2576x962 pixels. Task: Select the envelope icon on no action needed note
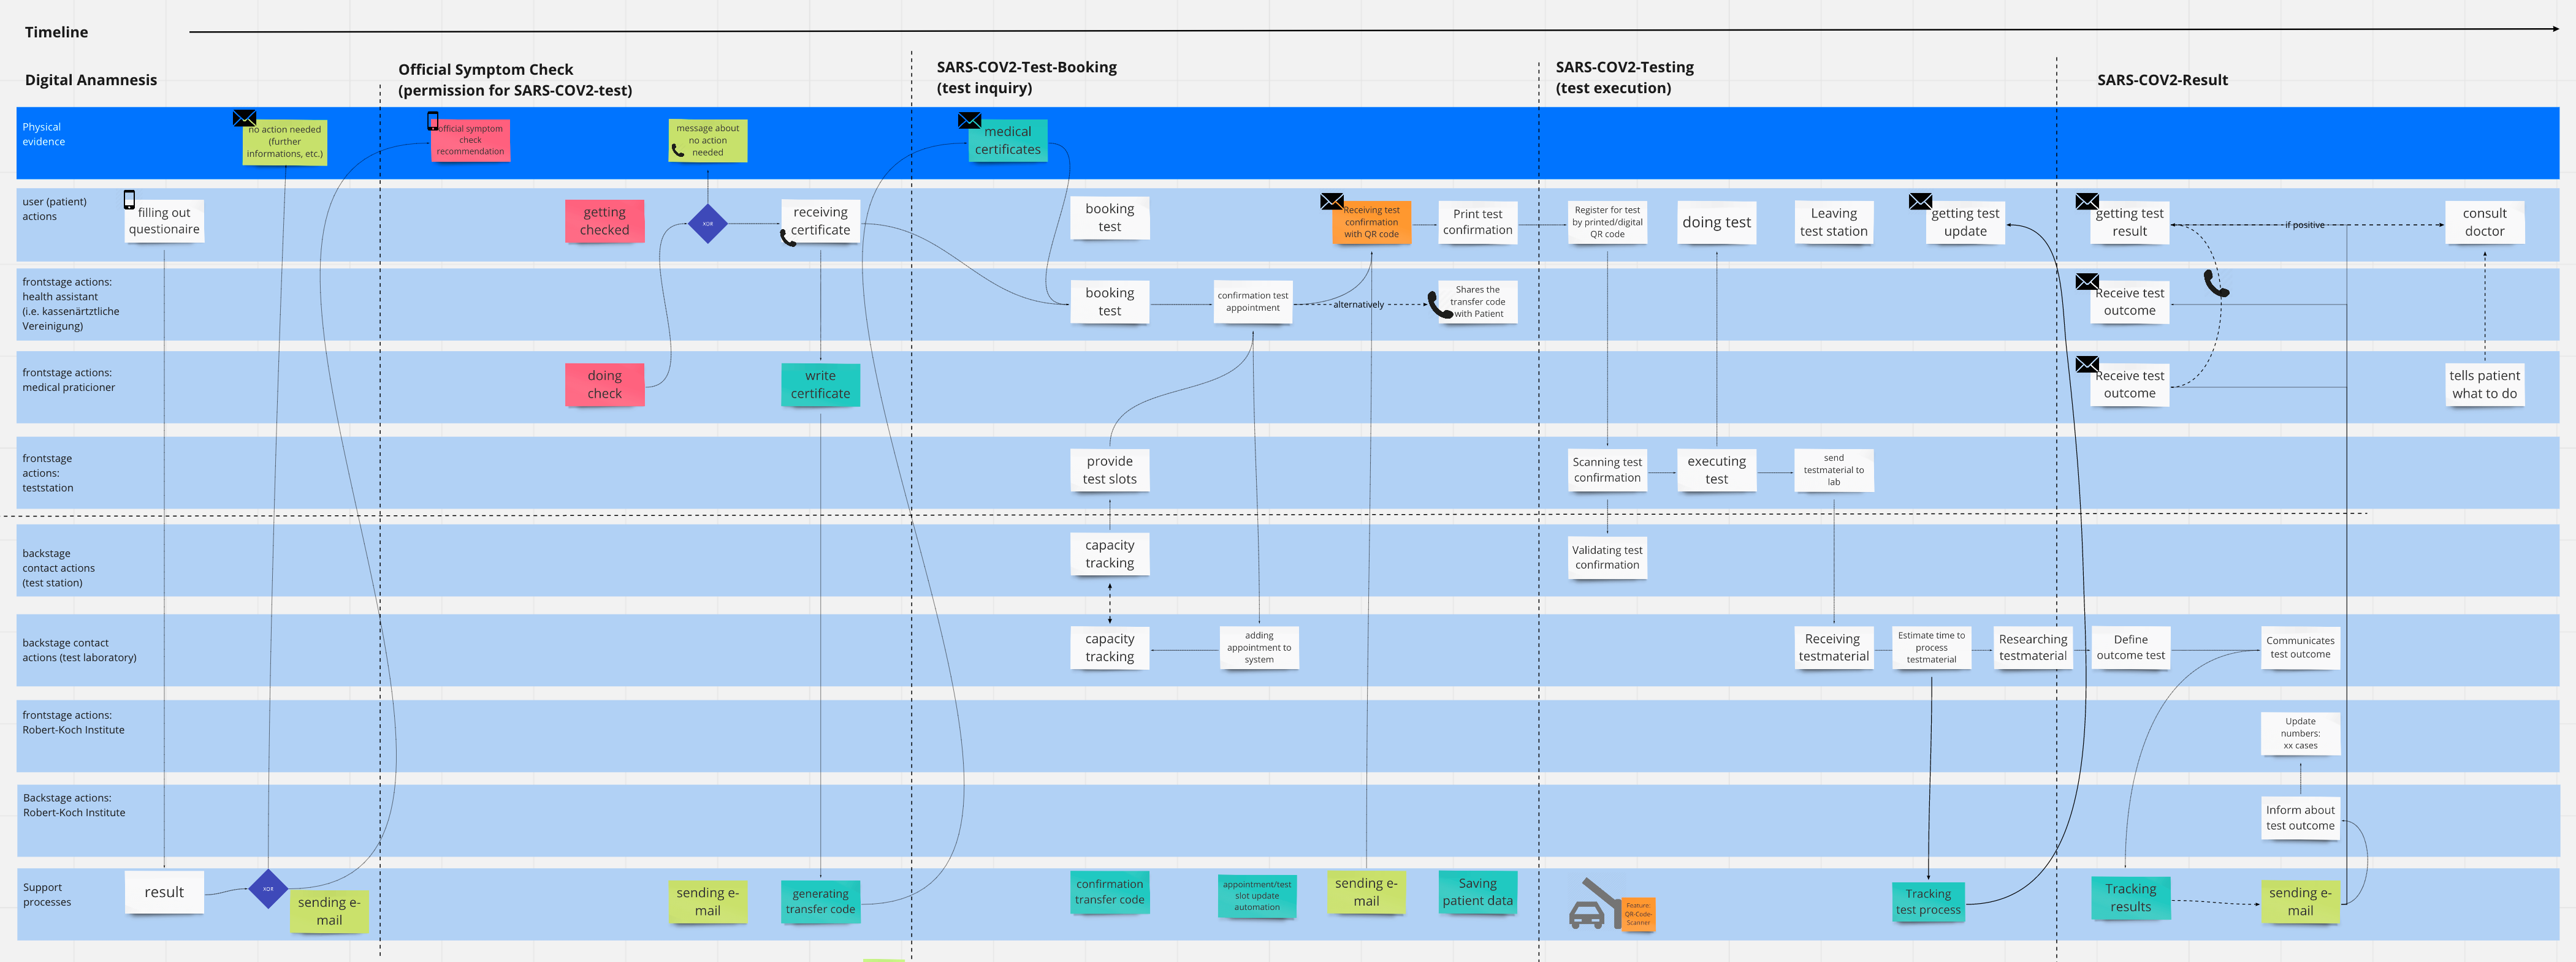click(x=244, y=118)
